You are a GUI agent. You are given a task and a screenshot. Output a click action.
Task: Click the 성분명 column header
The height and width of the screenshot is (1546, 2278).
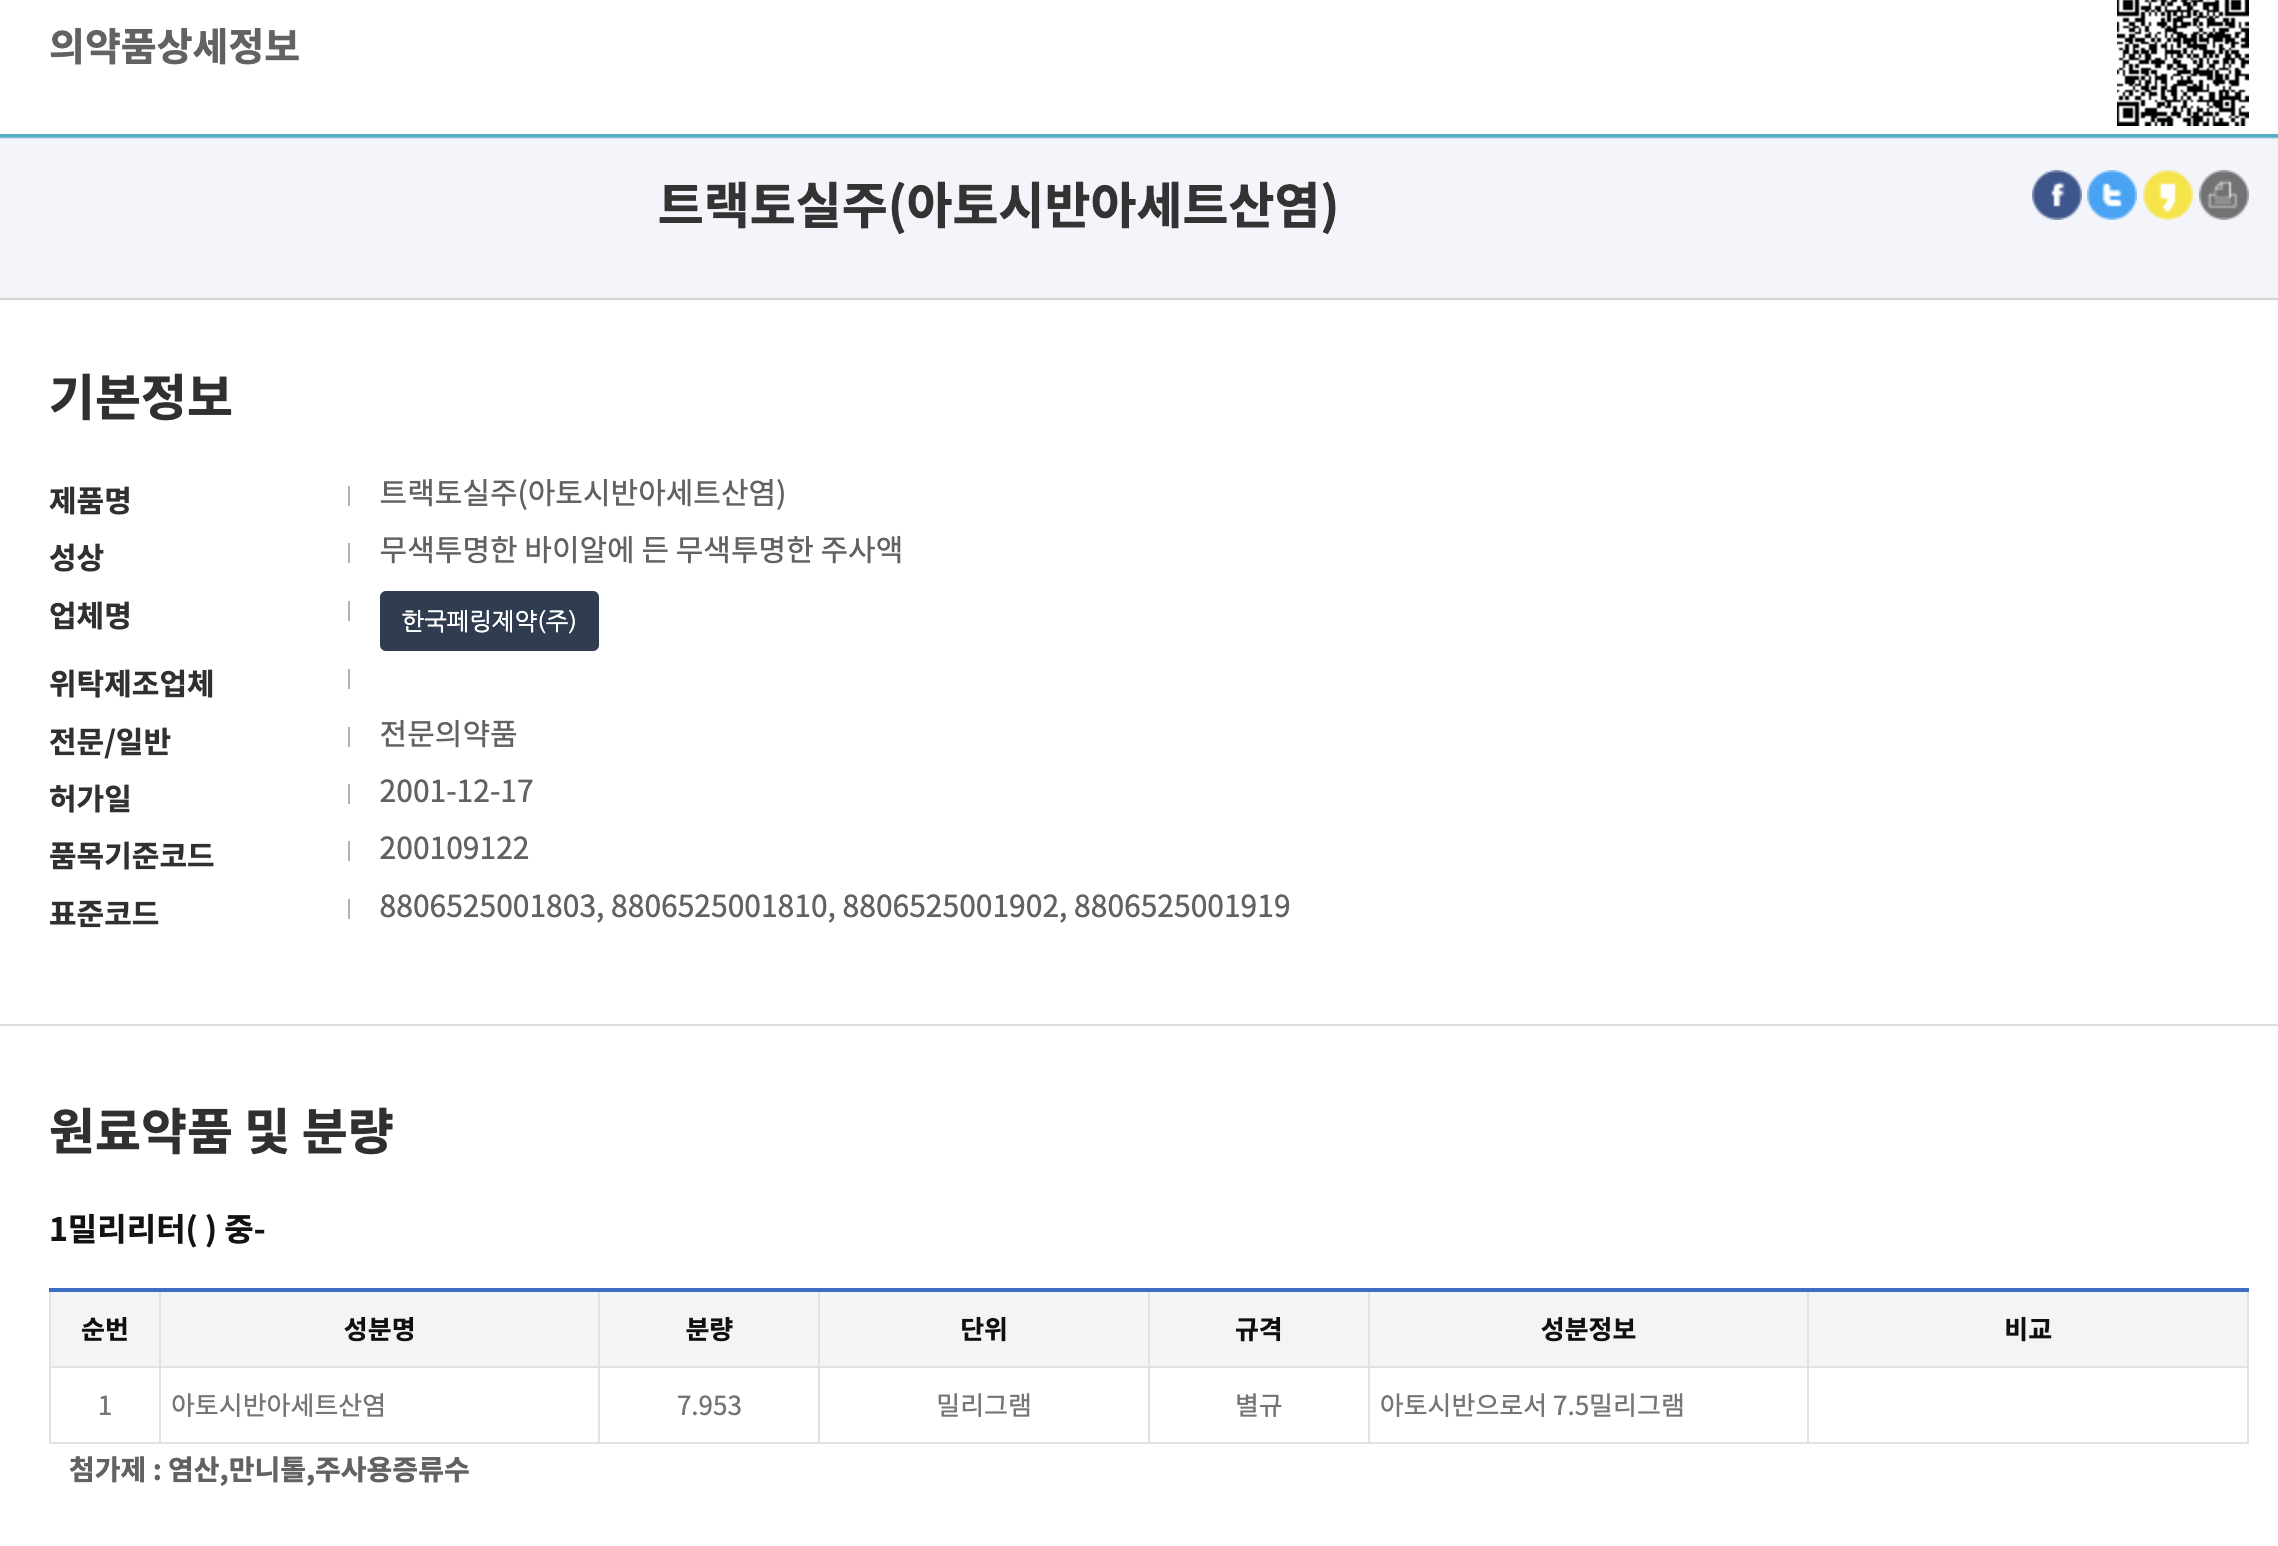[x=379, y=1329]
